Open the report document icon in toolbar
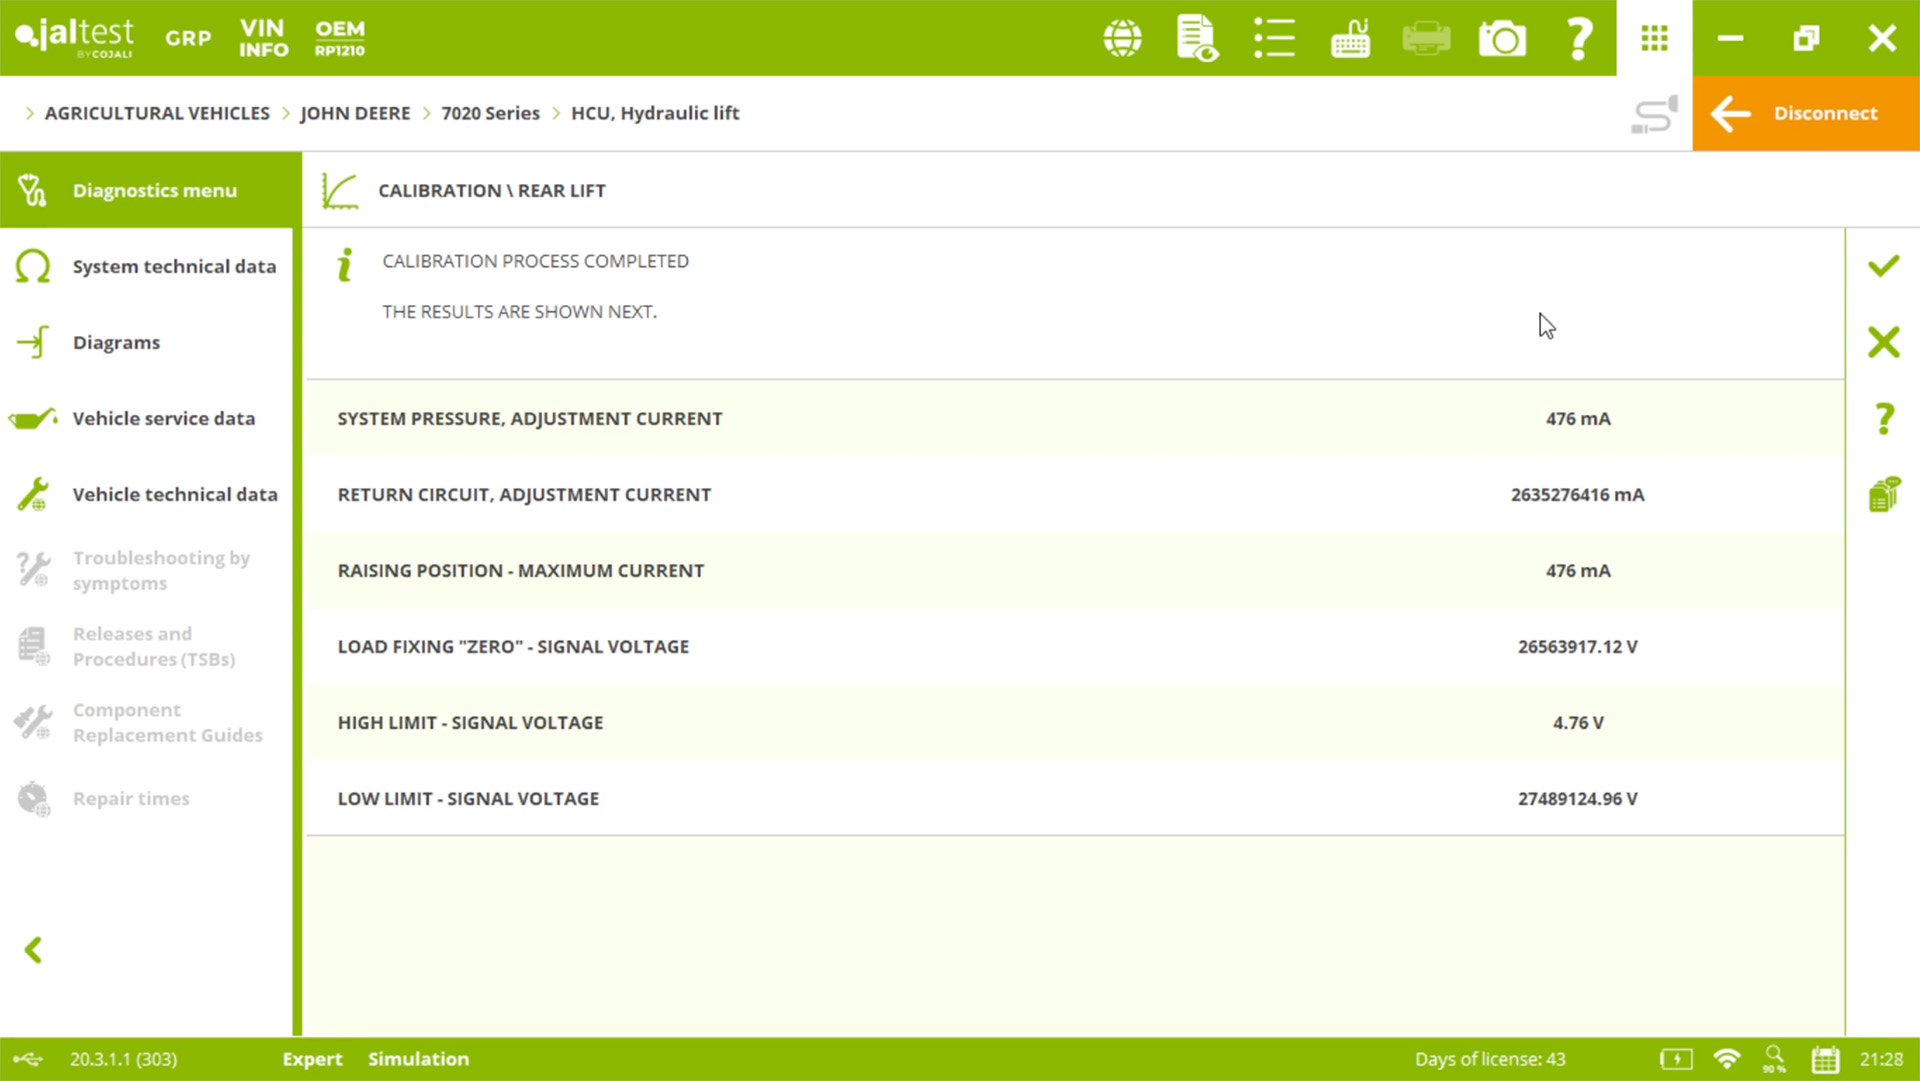This screenshot has width=1920, height=1081. point(1197,38)
